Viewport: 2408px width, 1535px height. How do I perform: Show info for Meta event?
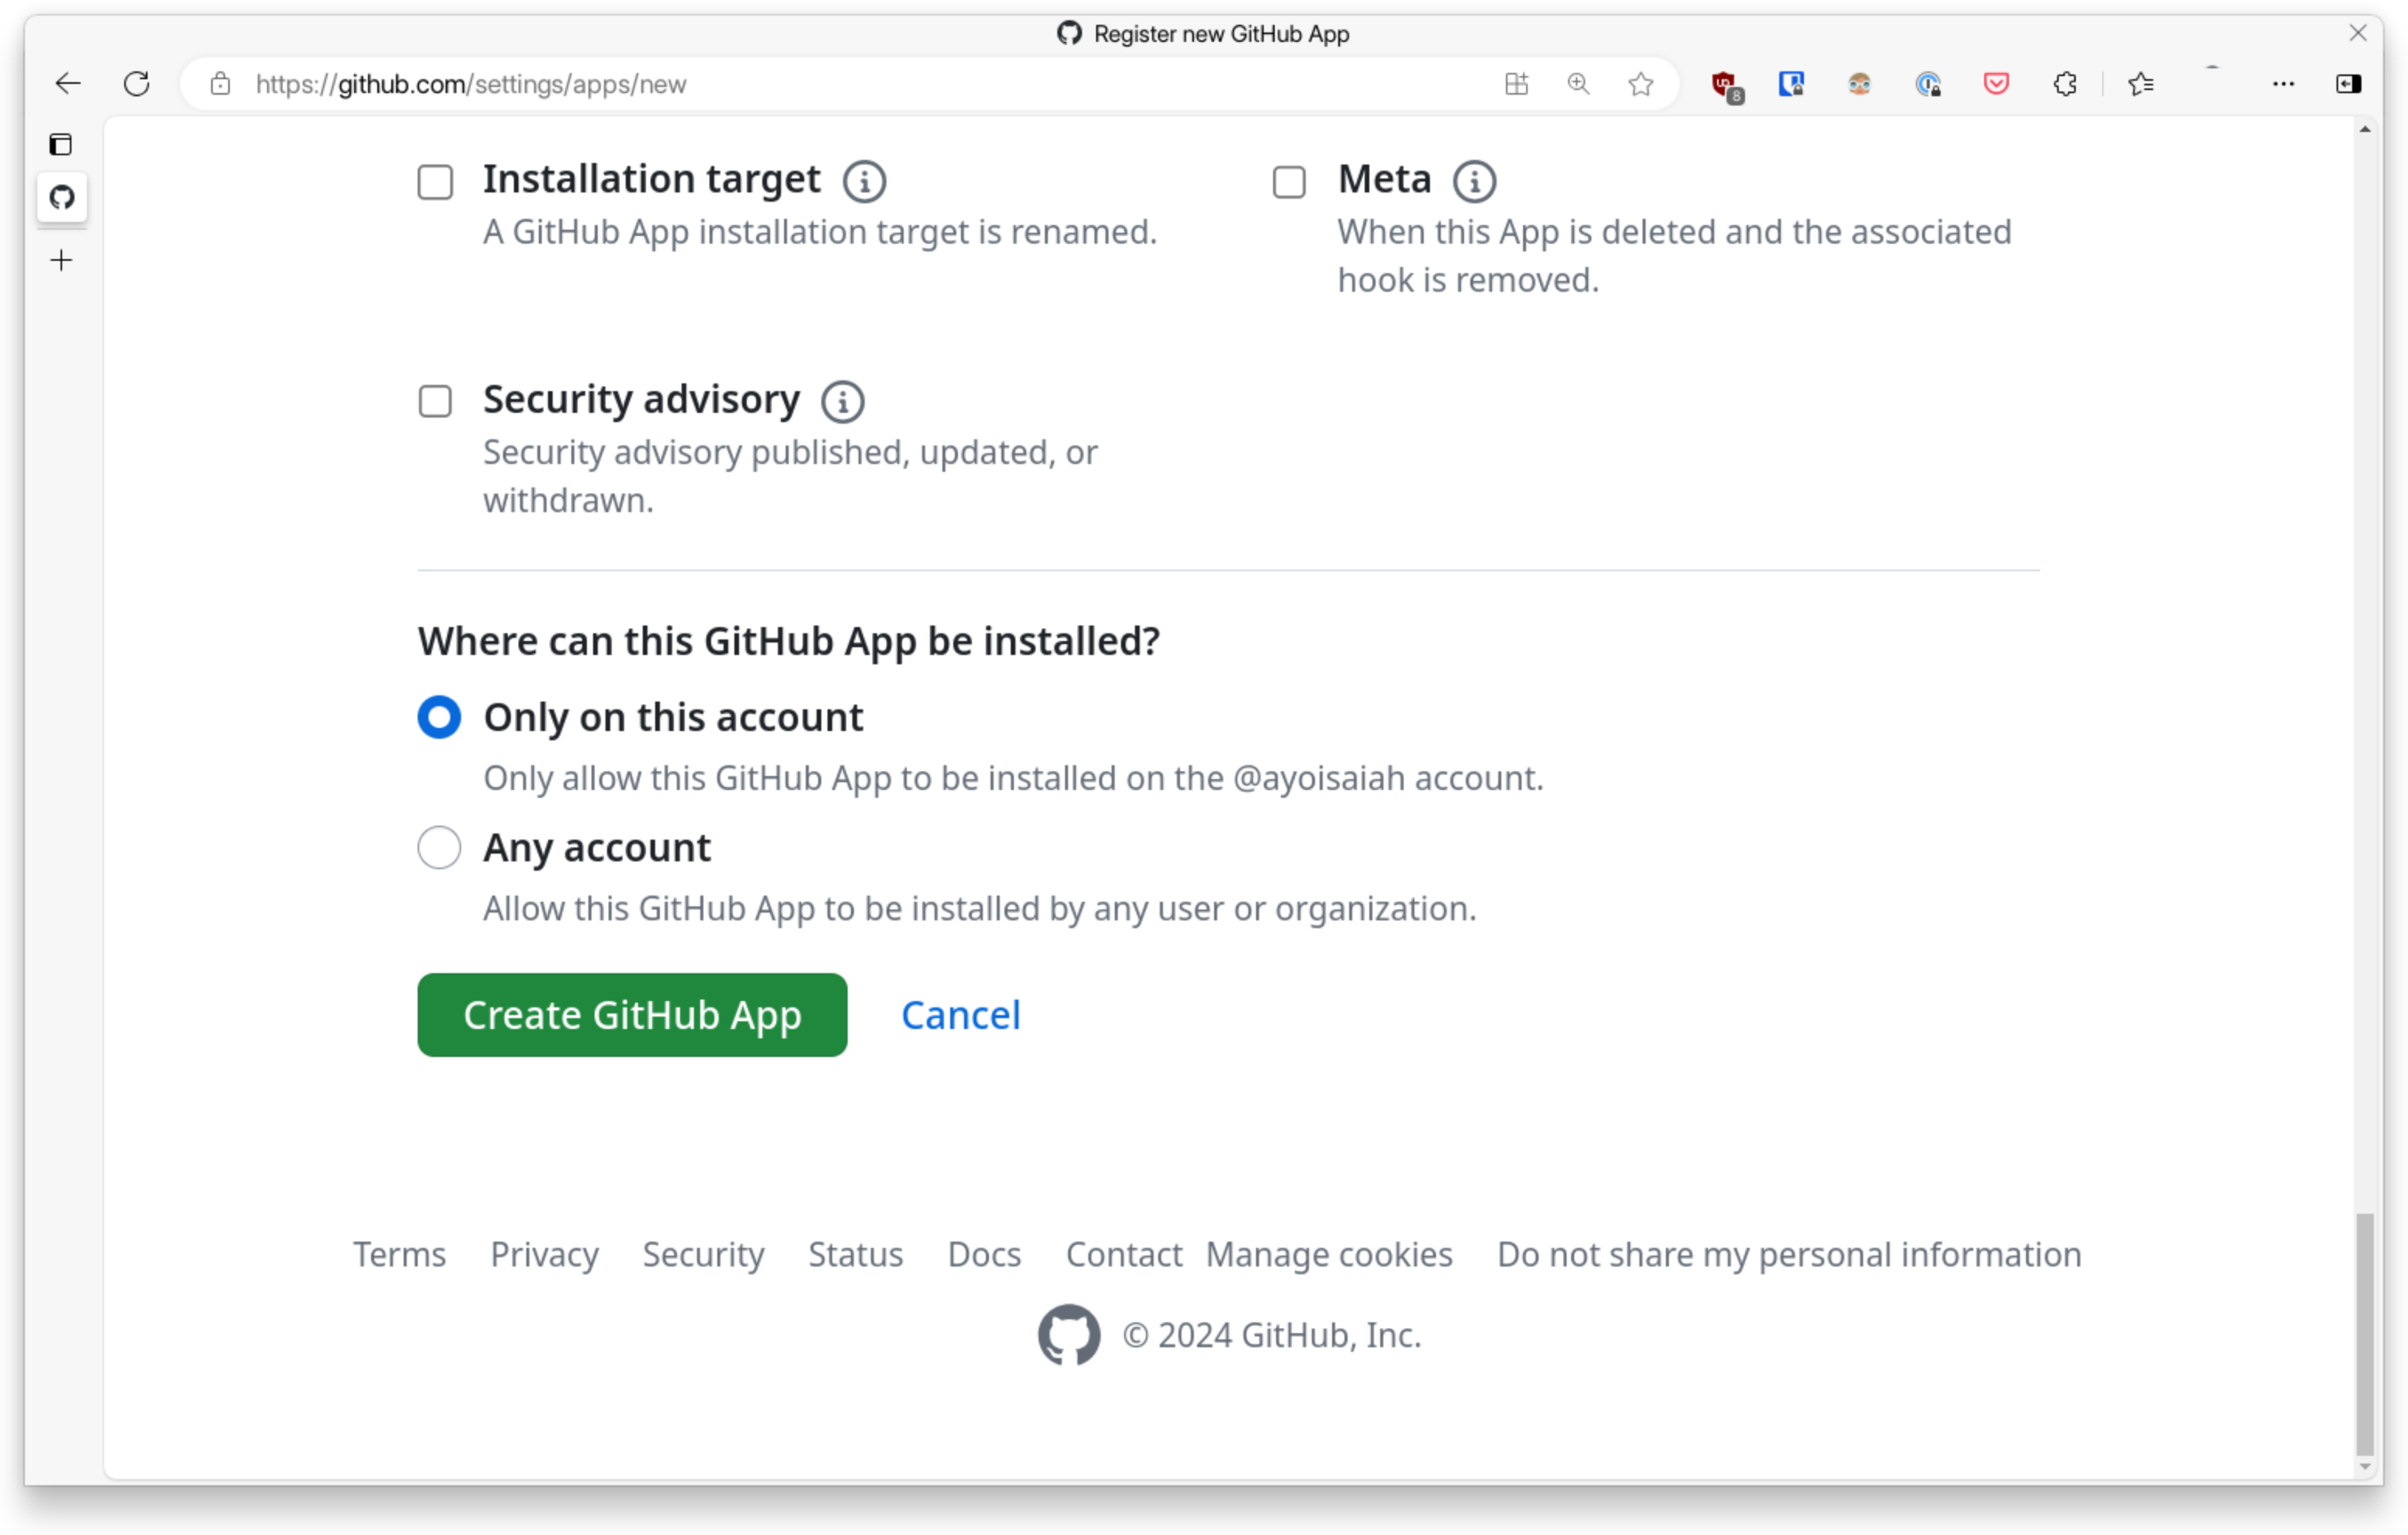coord(1474,181)
